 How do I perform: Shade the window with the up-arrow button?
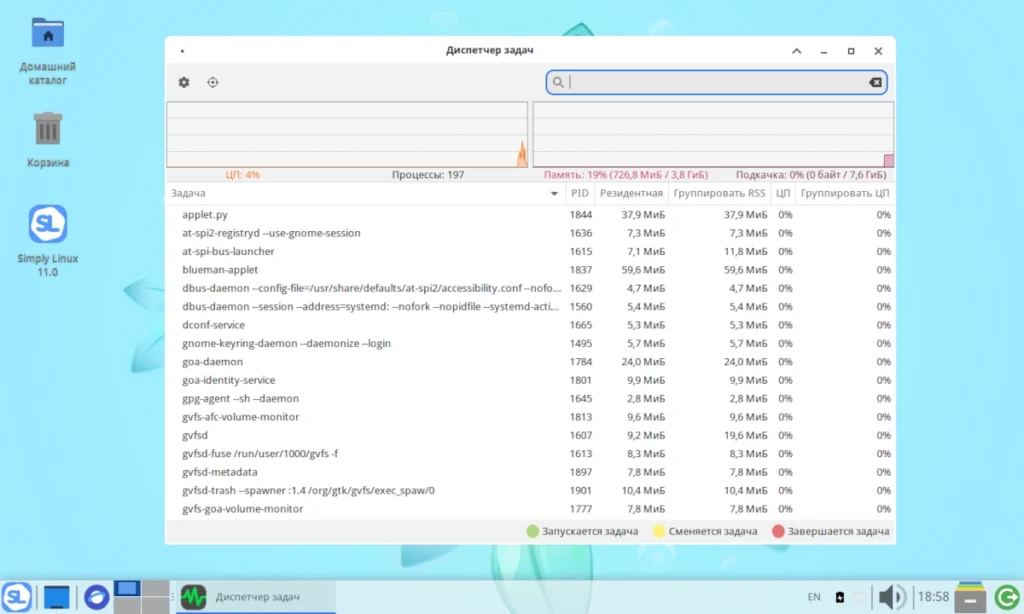pyautogui.click(x=797, y=51)
